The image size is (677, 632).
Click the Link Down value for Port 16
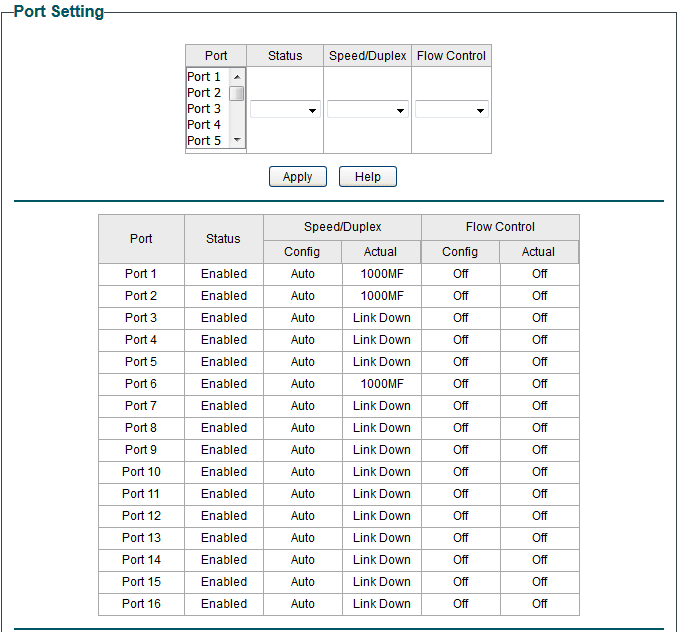coord(382,604)
